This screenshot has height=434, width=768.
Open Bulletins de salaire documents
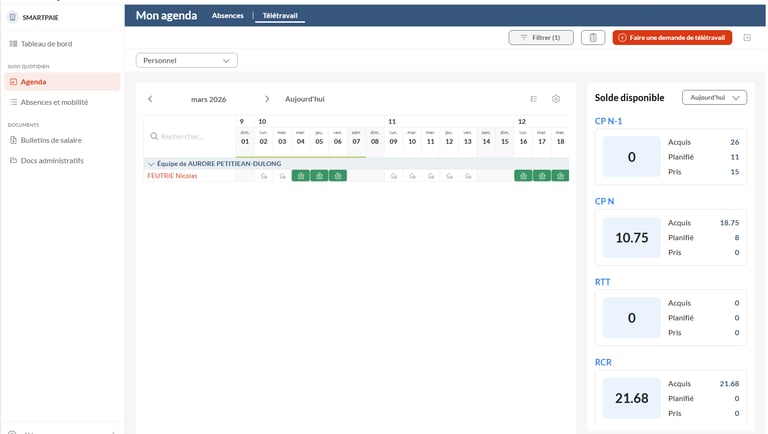point(51,140)
